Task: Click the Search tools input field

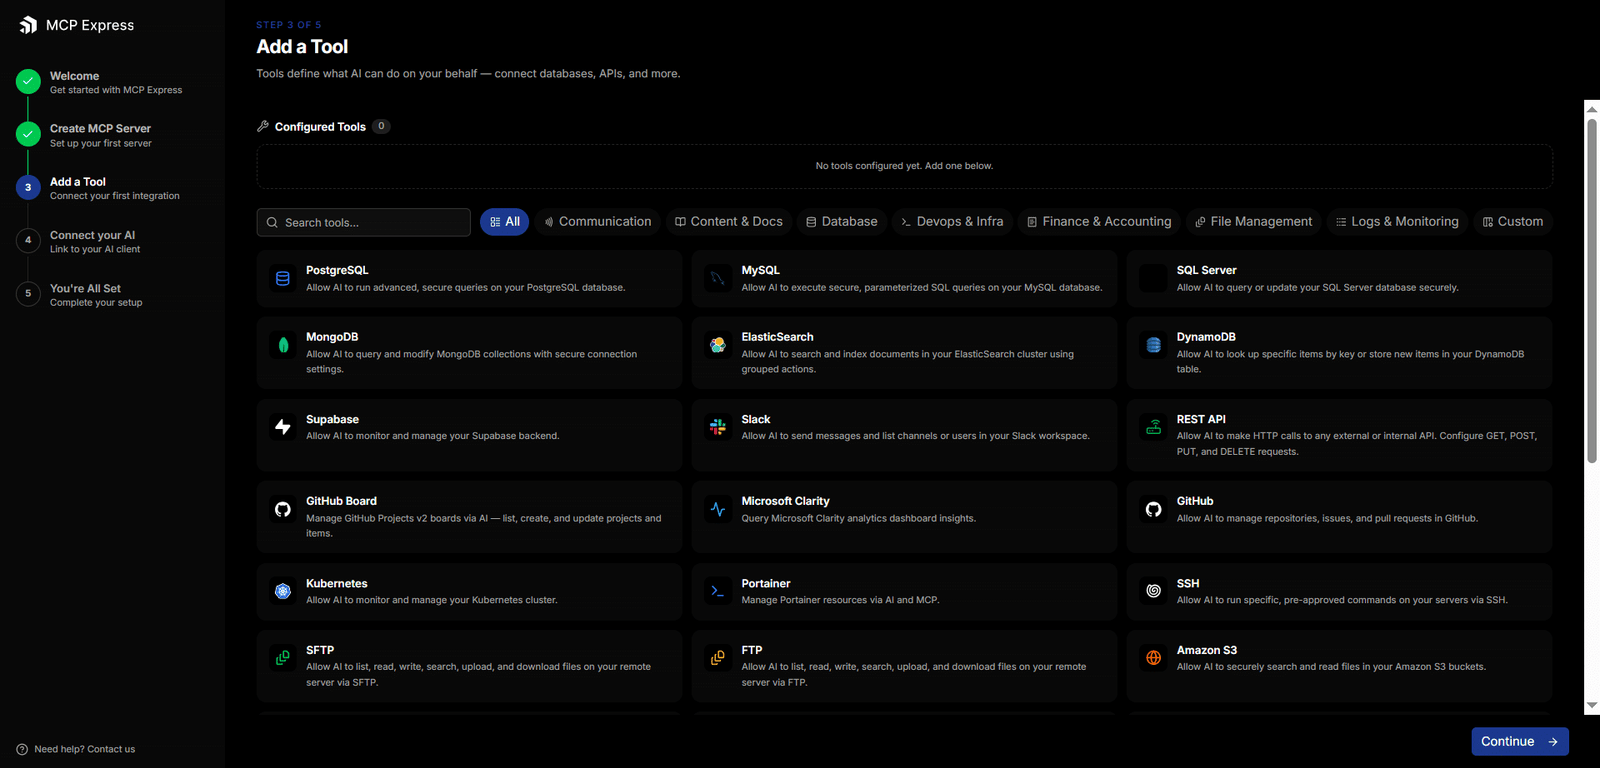Action: pyautogui.click(x=364, y=222)
